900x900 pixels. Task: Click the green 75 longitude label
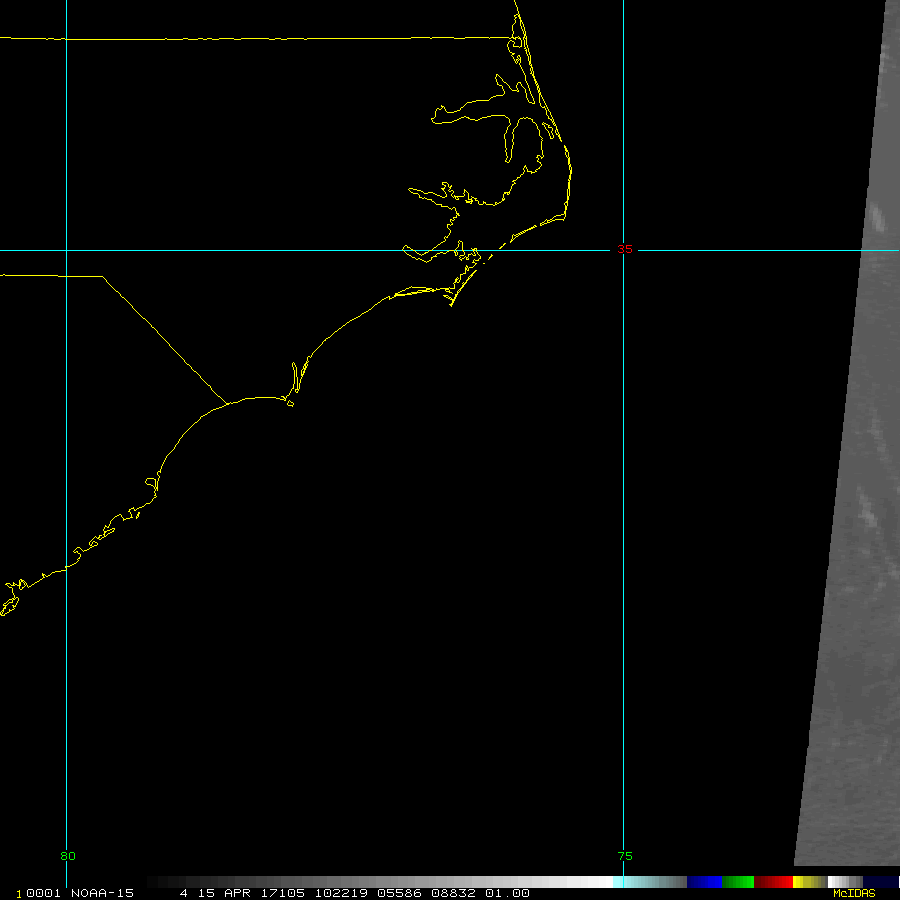point(624,856)
